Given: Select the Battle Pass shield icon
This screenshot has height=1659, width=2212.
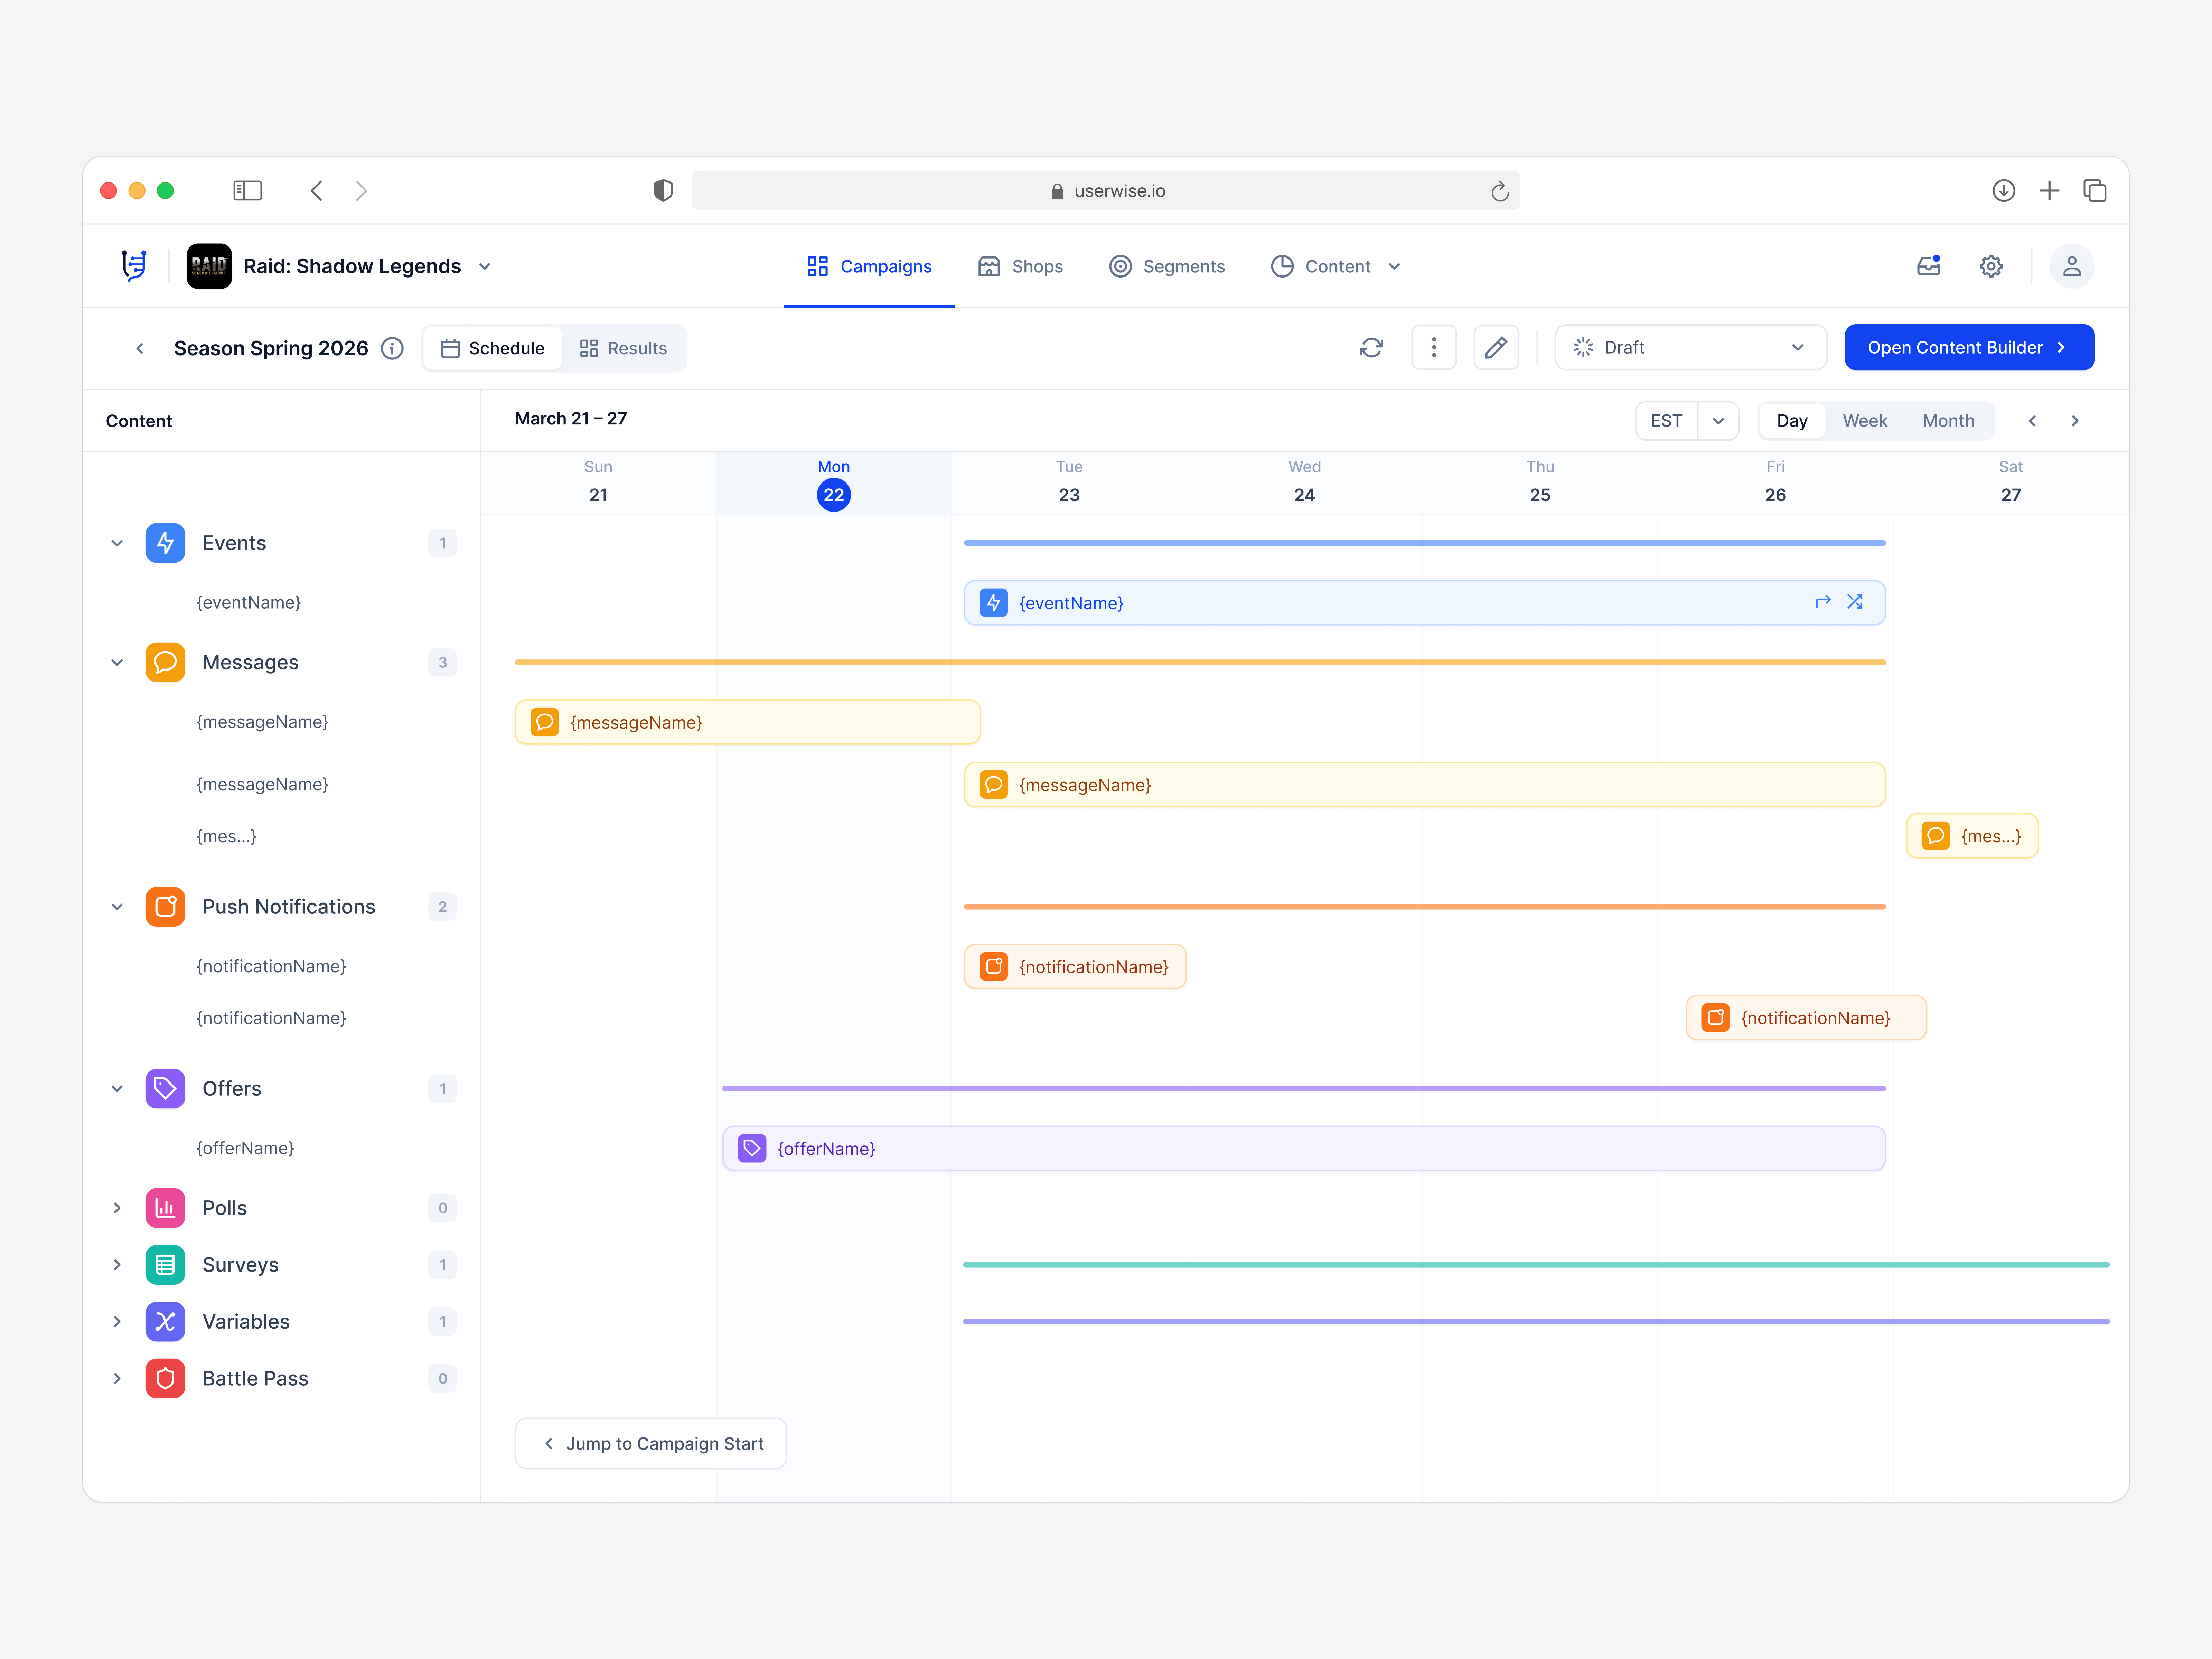Looking at the screenshot, I should click(x=165, y=1378).
